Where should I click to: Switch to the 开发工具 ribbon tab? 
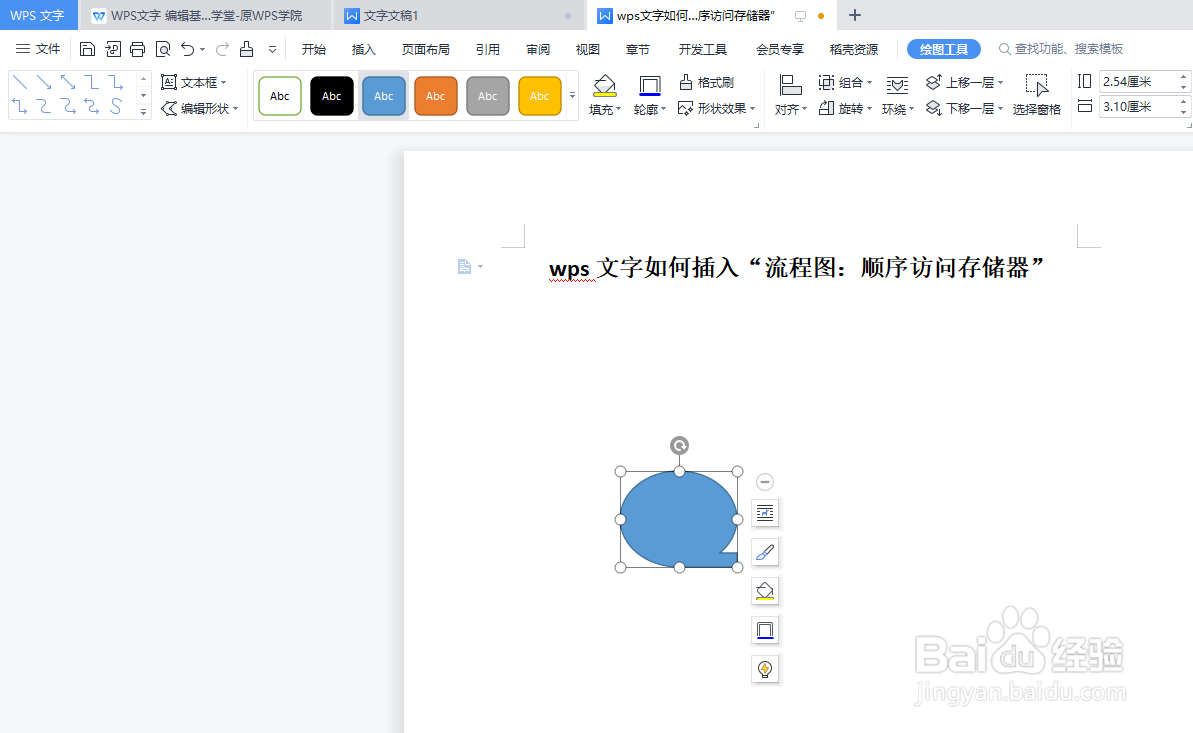click(x=702, y=49)
